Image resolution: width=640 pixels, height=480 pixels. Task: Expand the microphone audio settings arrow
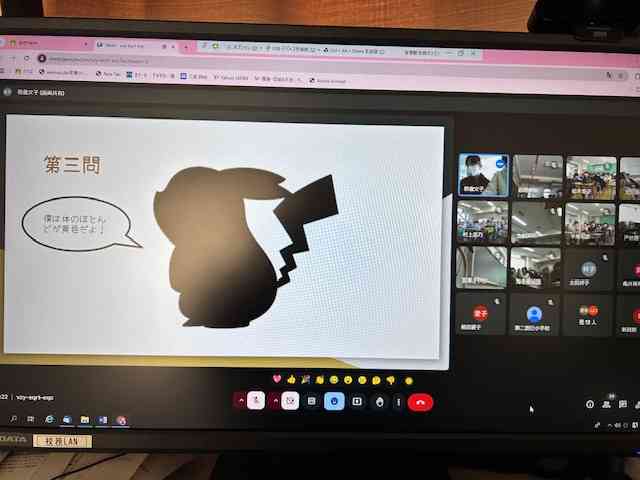[240, 401]
